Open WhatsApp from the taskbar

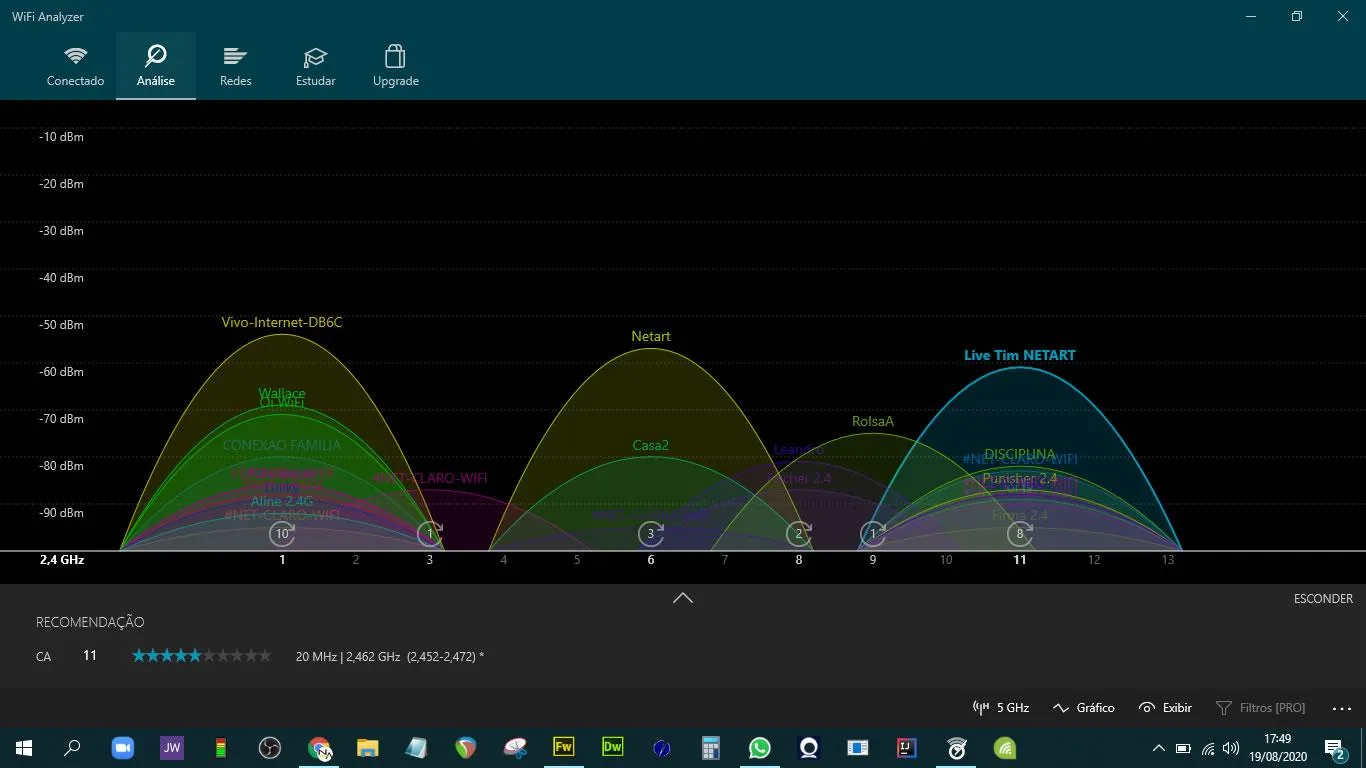coord(760,748)
